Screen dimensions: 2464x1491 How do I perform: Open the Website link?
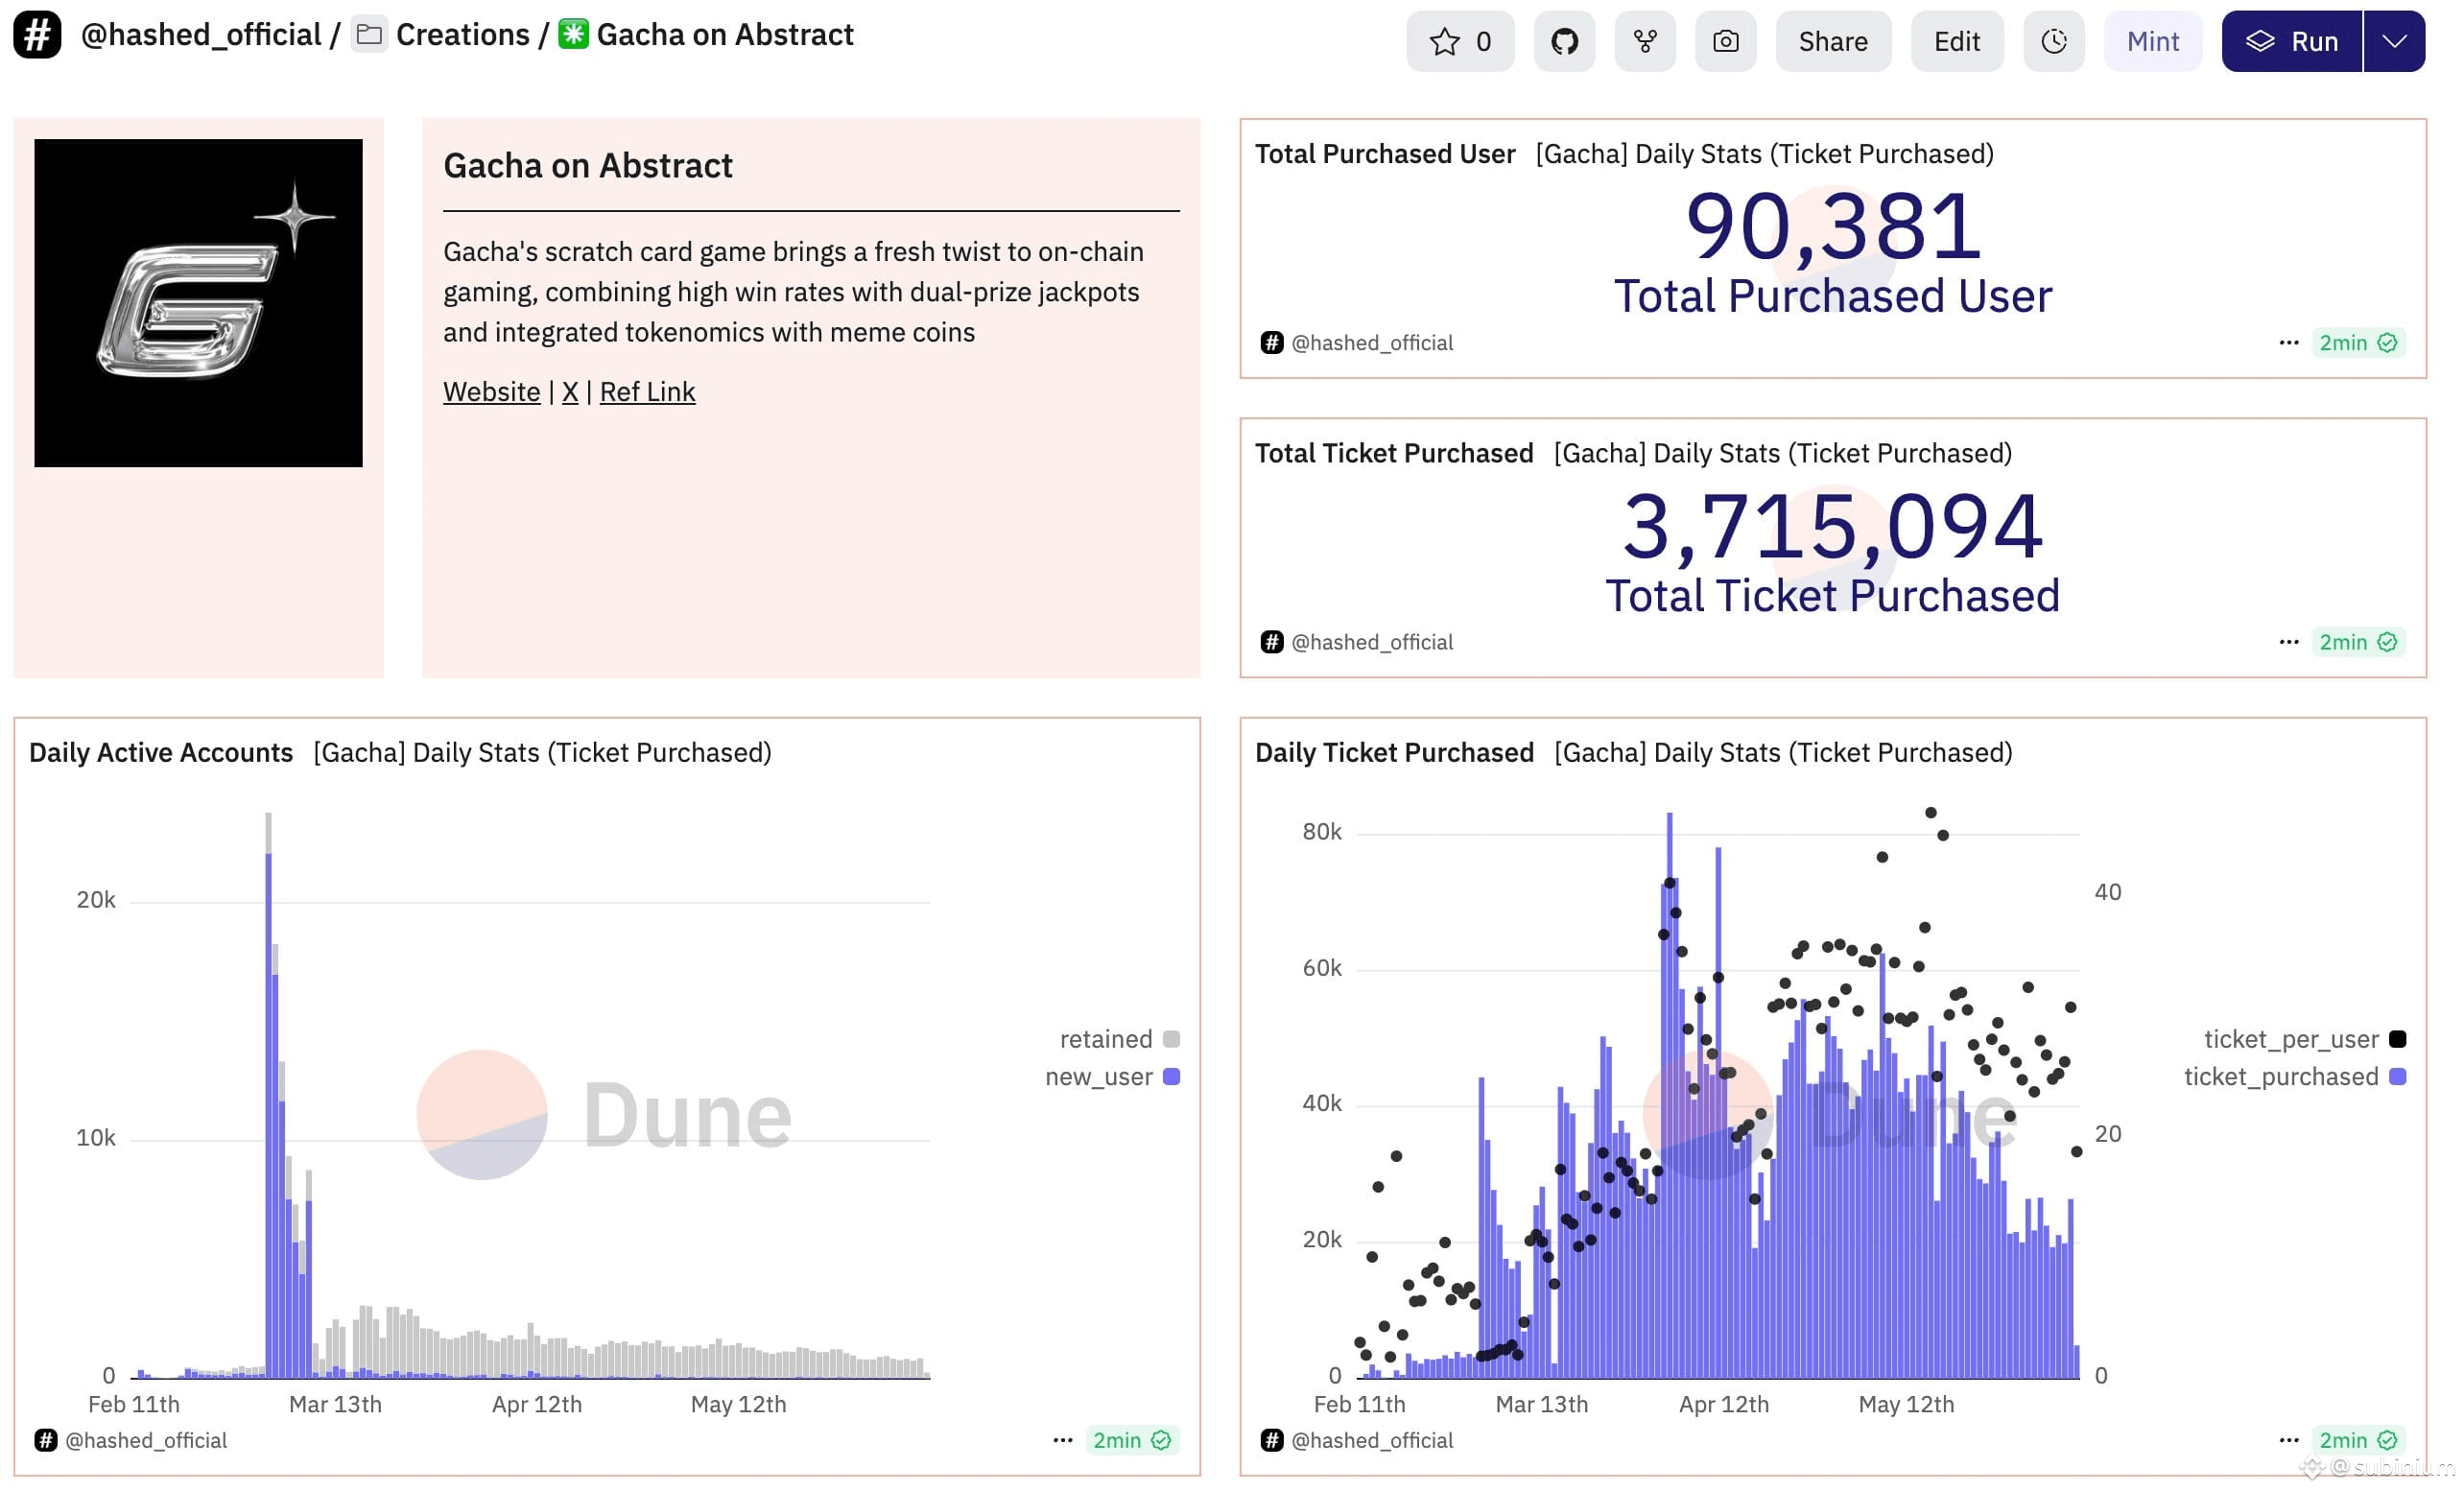tap(491, 392)
